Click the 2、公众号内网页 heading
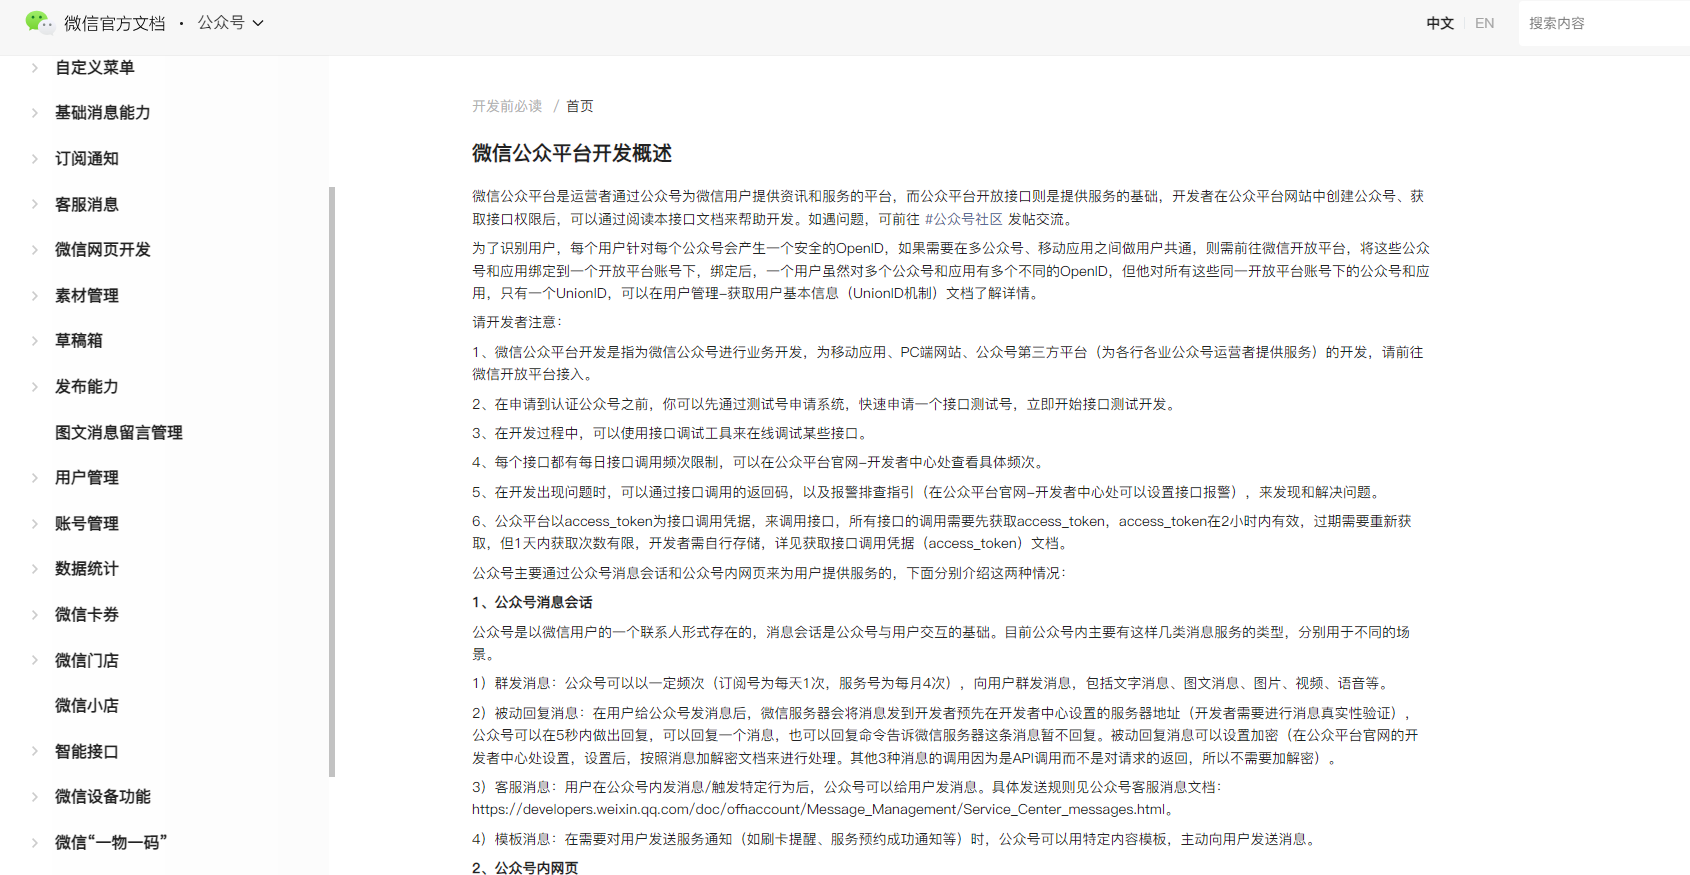This screenshot has width=1690, height=875. tap(525, 868)
